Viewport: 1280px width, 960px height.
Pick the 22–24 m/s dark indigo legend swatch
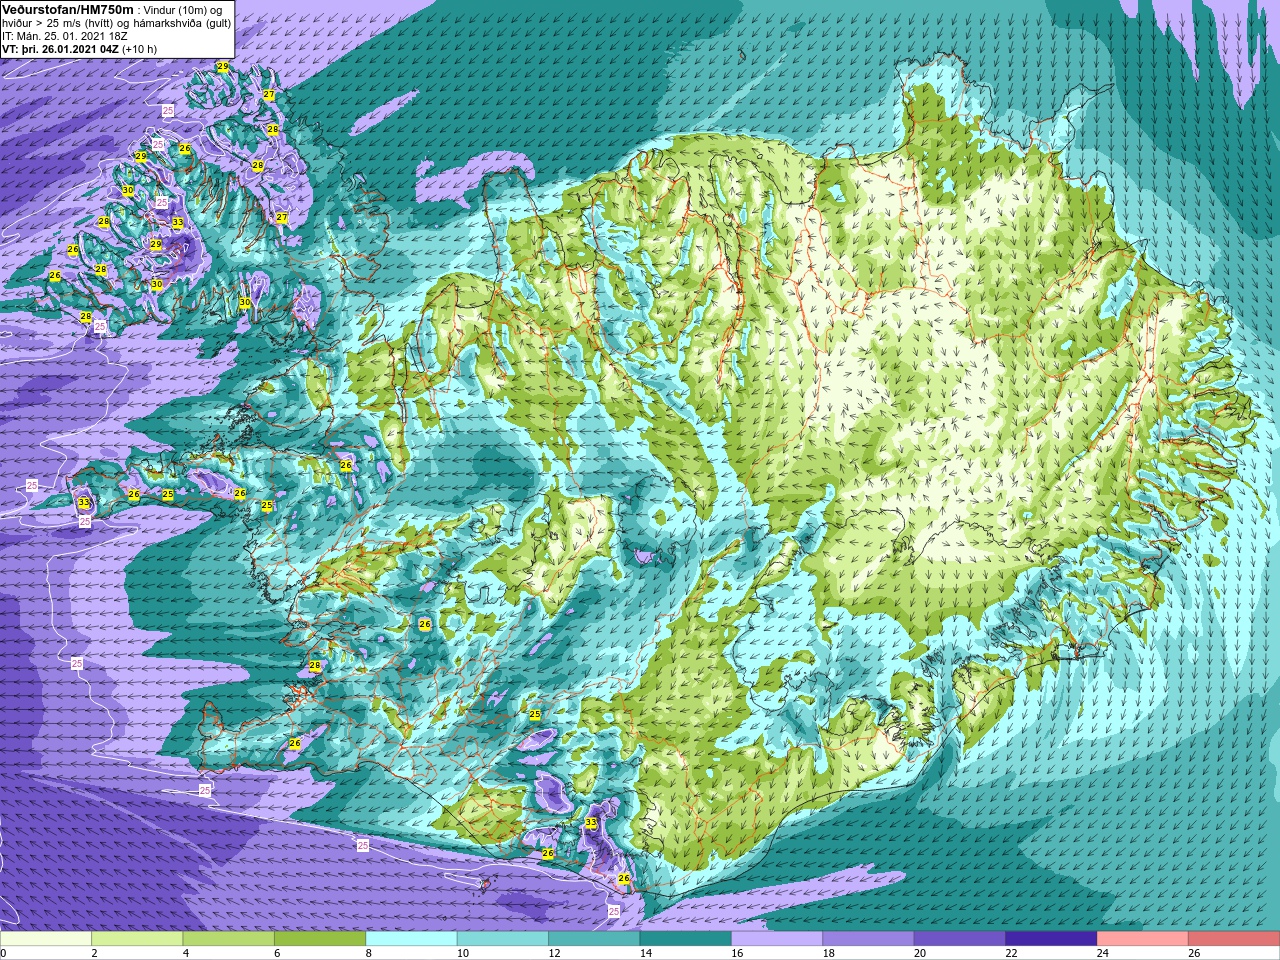pyautogui.click(x=1051, y=939)
